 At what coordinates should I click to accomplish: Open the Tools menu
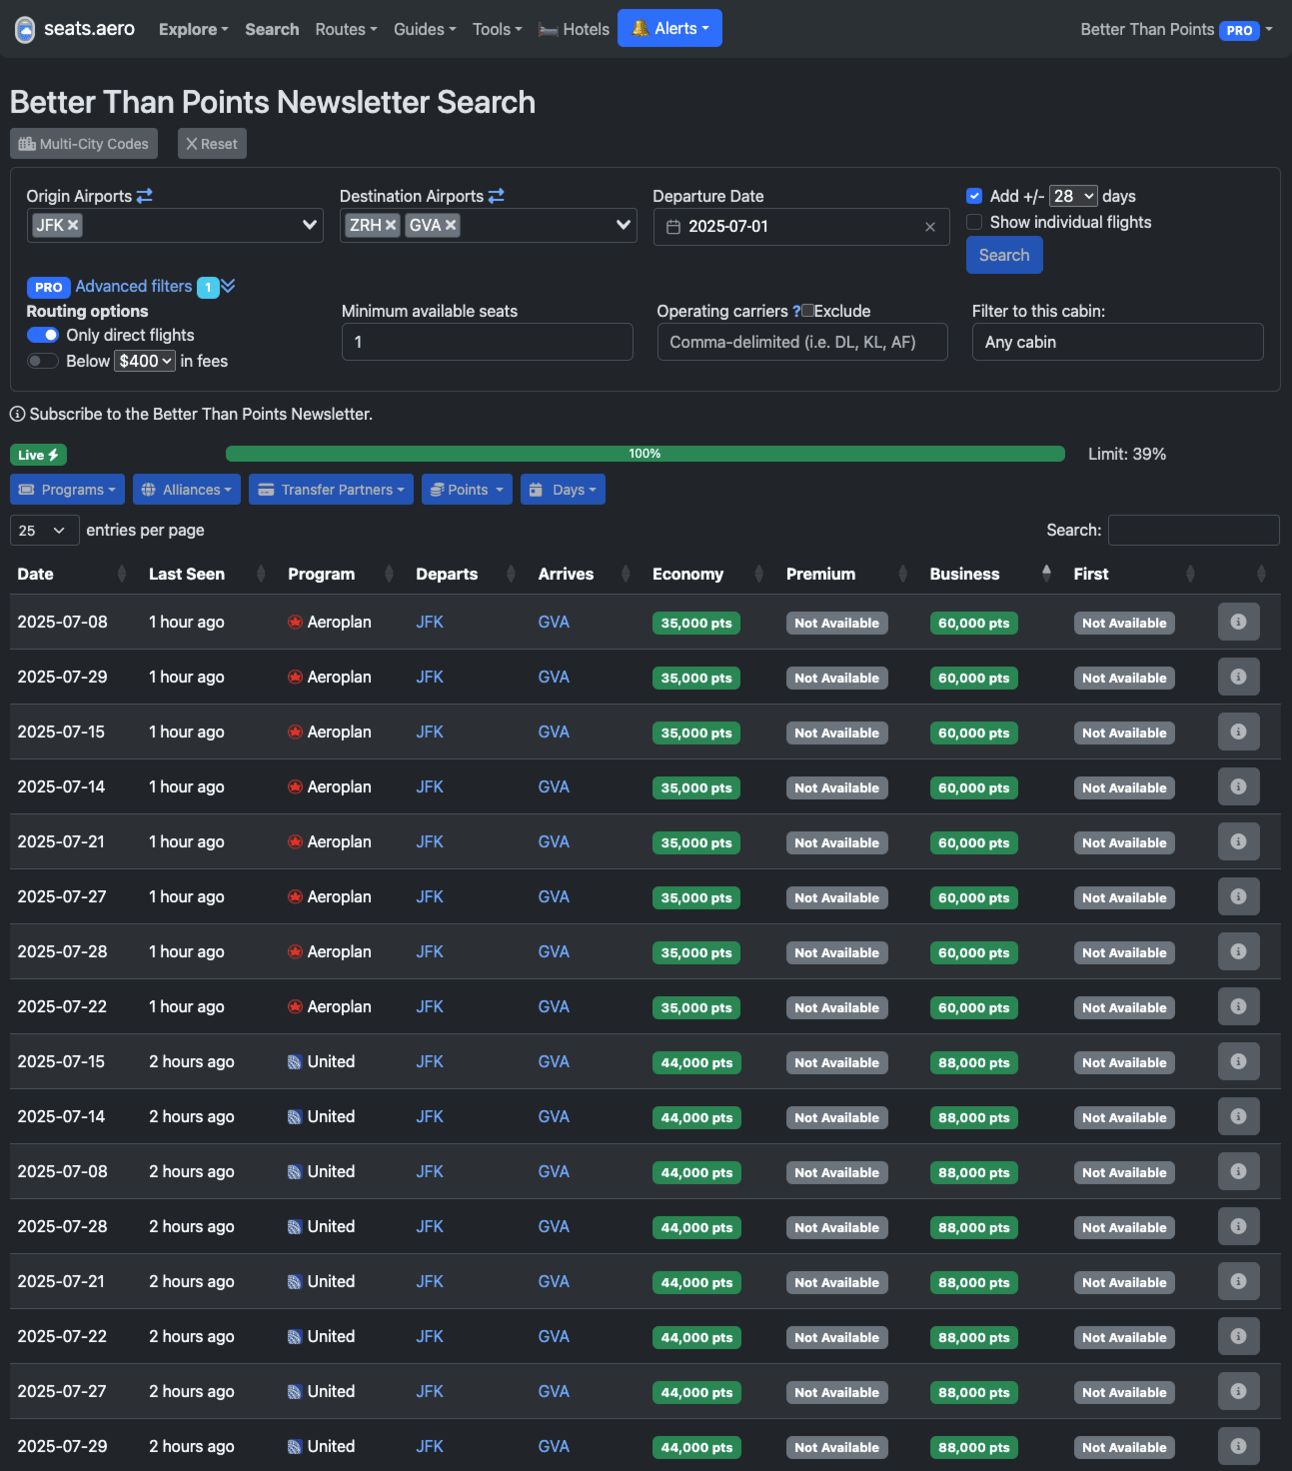pos(497,30)
